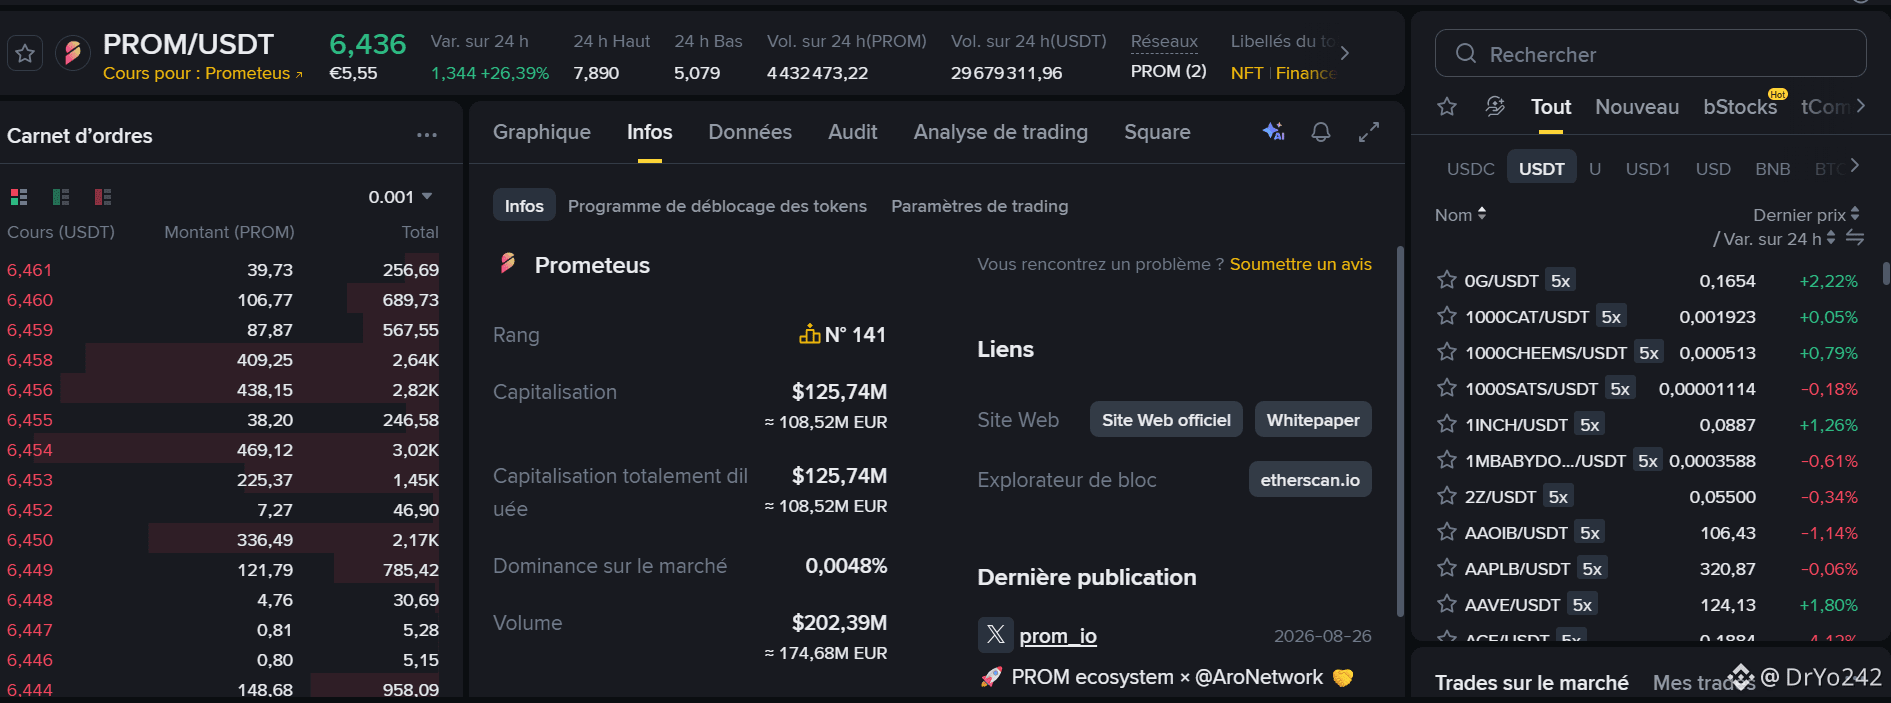Screen dimensions: 1891x703
Task: Favorite the AAOIB/USDT pair
Action: point(1446,532)
